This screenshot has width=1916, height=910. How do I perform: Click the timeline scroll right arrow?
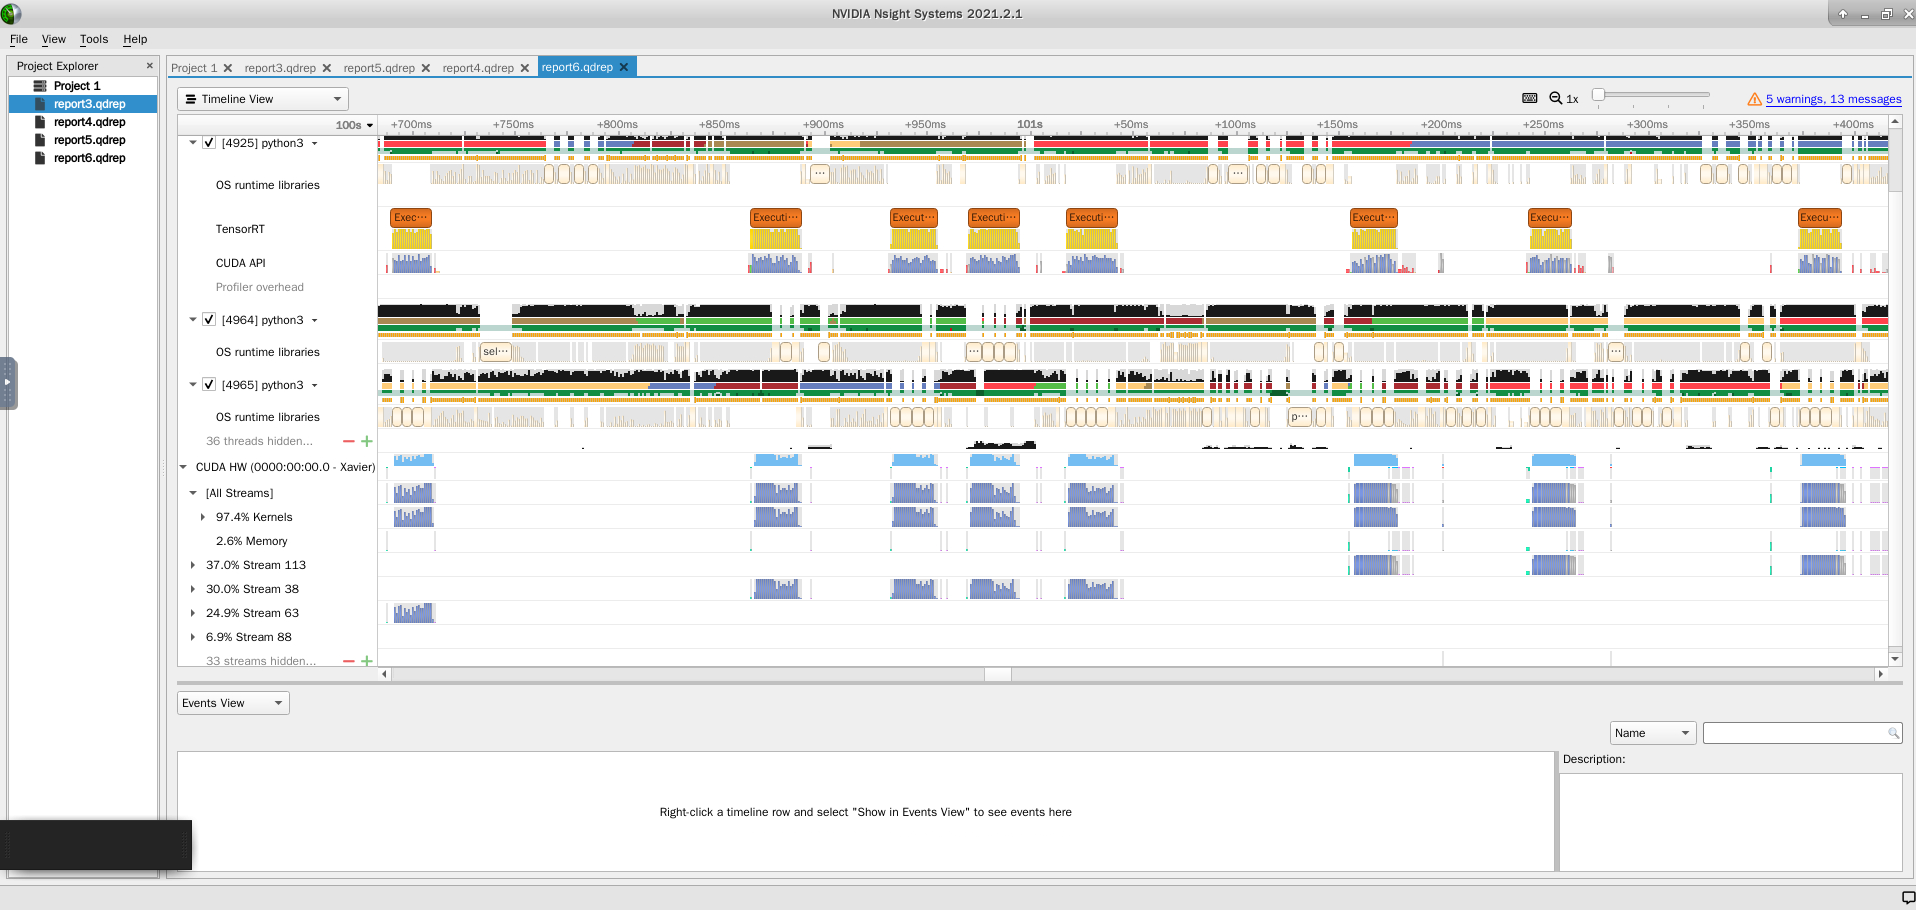(1881, 674)
